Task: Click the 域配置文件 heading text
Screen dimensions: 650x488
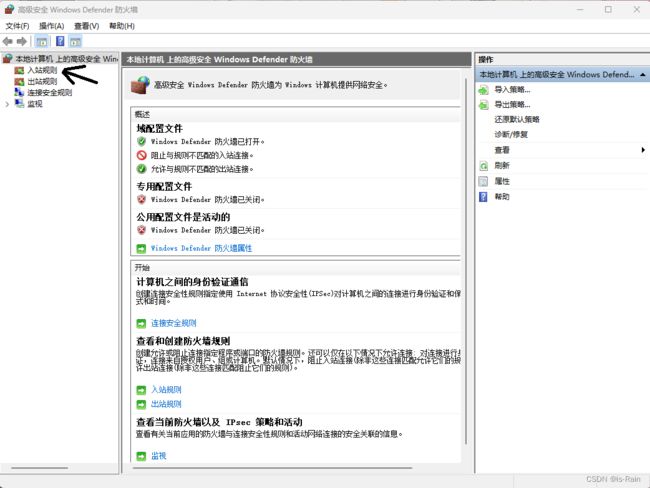Action: pos(160,129)
